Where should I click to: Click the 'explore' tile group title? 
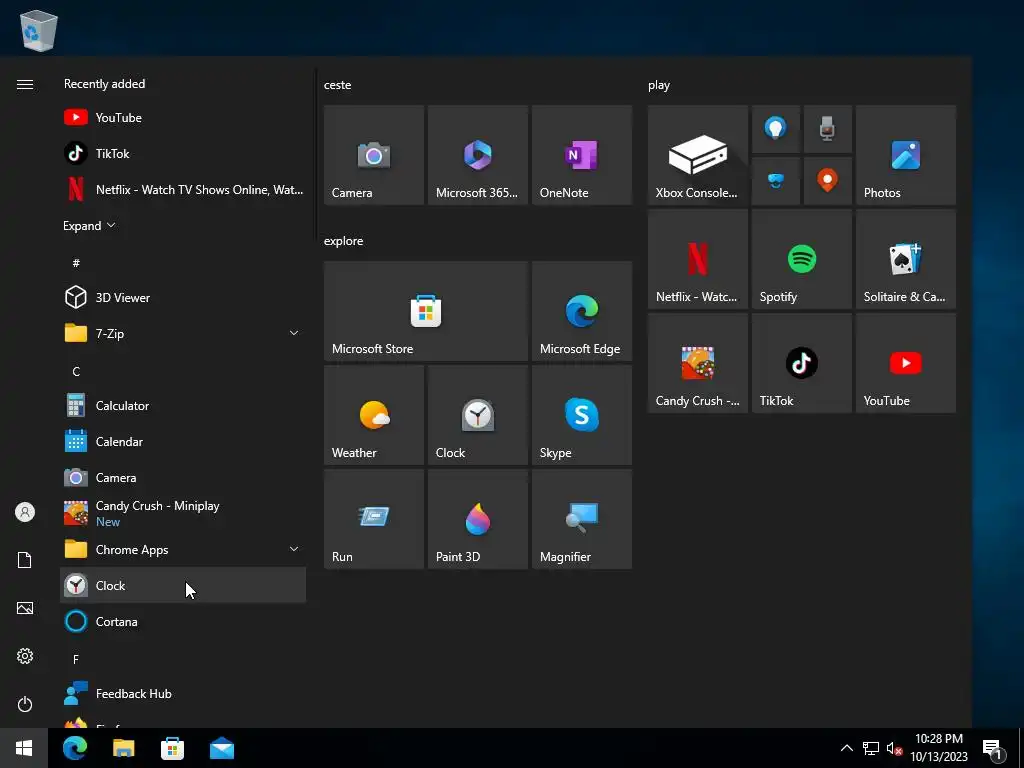point(344,241)
